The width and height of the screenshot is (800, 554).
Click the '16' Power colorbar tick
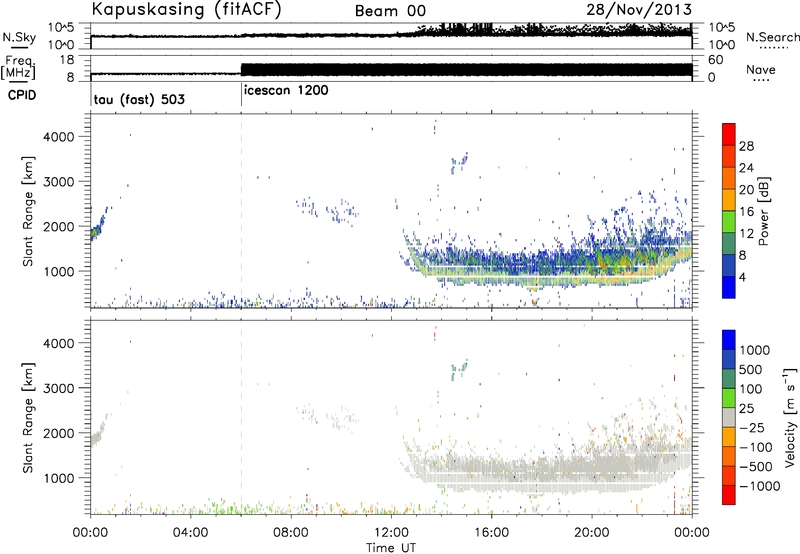pyautogui.click(x=746, y=212)
